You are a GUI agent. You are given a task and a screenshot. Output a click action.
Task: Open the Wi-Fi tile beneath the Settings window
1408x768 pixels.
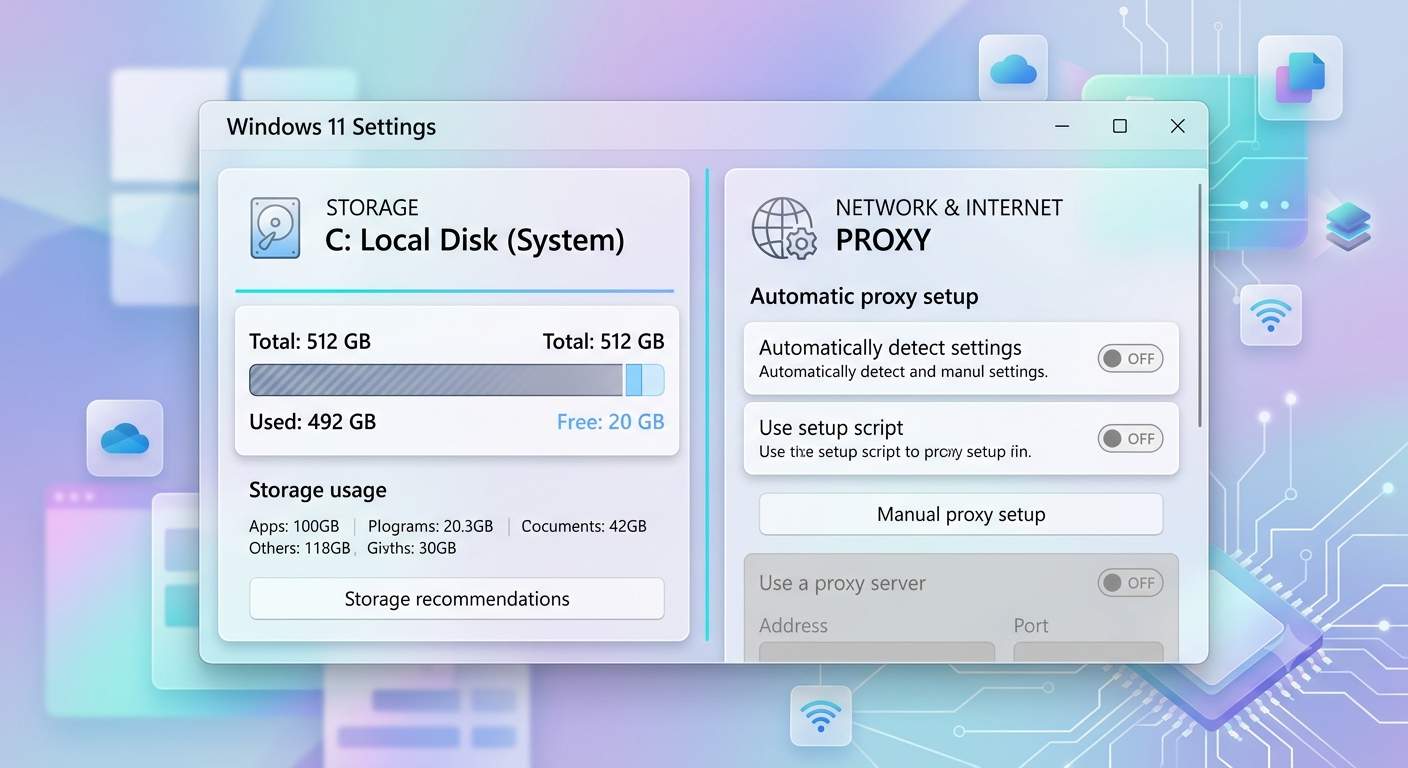(x=821, y=715)
